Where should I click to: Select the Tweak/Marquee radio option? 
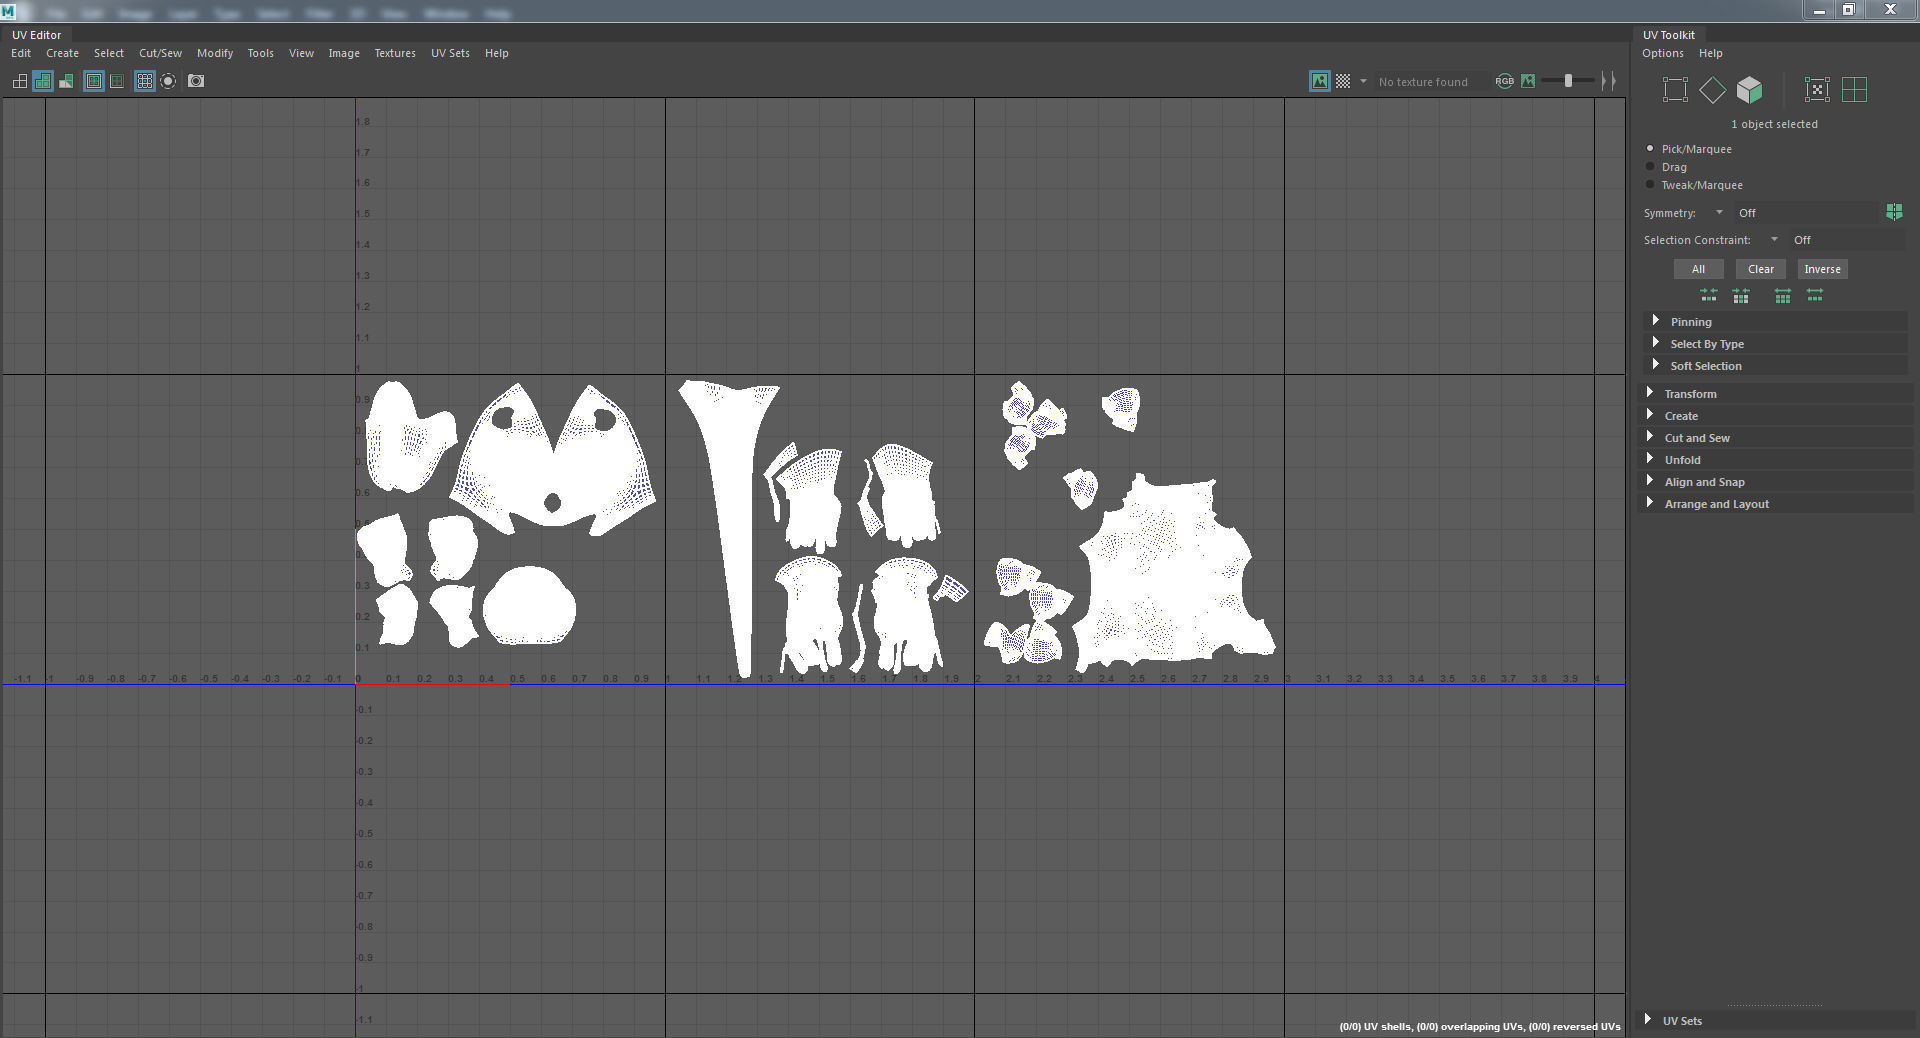tap(1650, 185)
